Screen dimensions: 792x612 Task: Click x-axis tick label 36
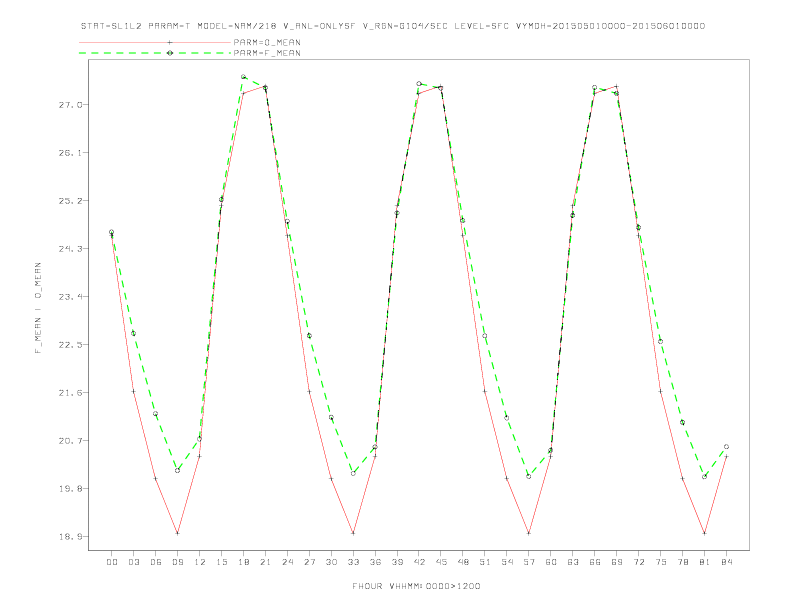375,562
